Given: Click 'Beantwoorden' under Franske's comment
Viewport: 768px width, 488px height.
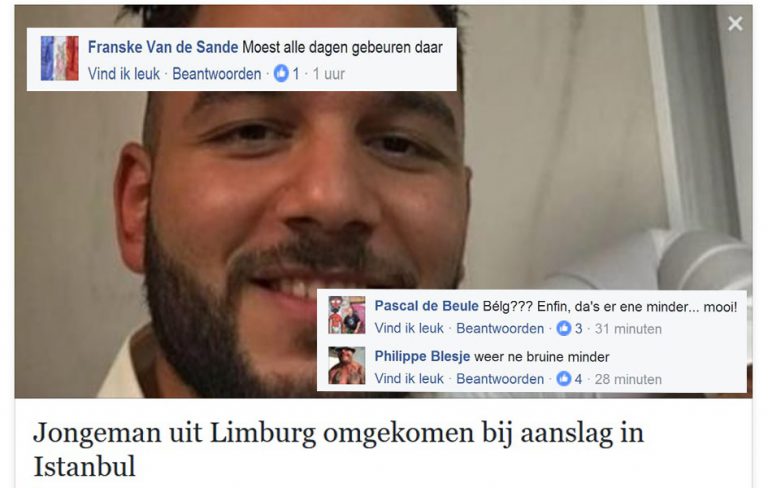Looking at the screenshot, I should click(216, 73).
